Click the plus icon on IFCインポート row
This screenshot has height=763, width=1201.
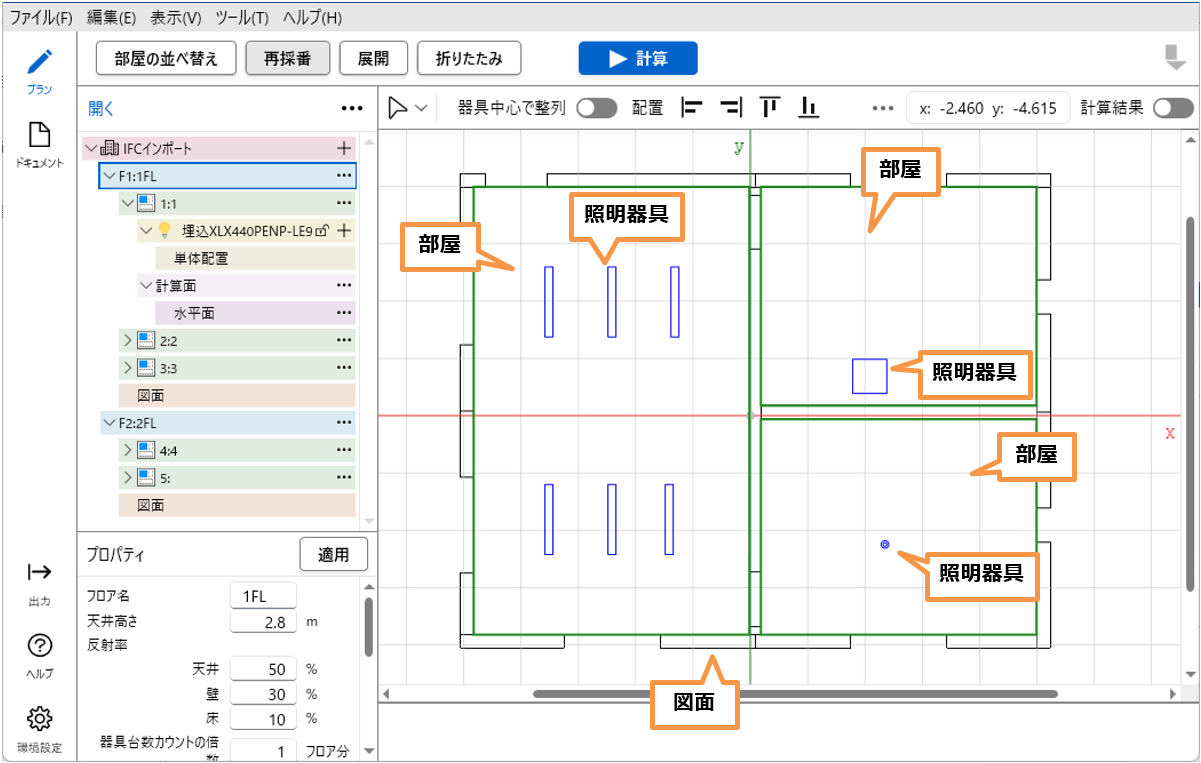(344, 148)
